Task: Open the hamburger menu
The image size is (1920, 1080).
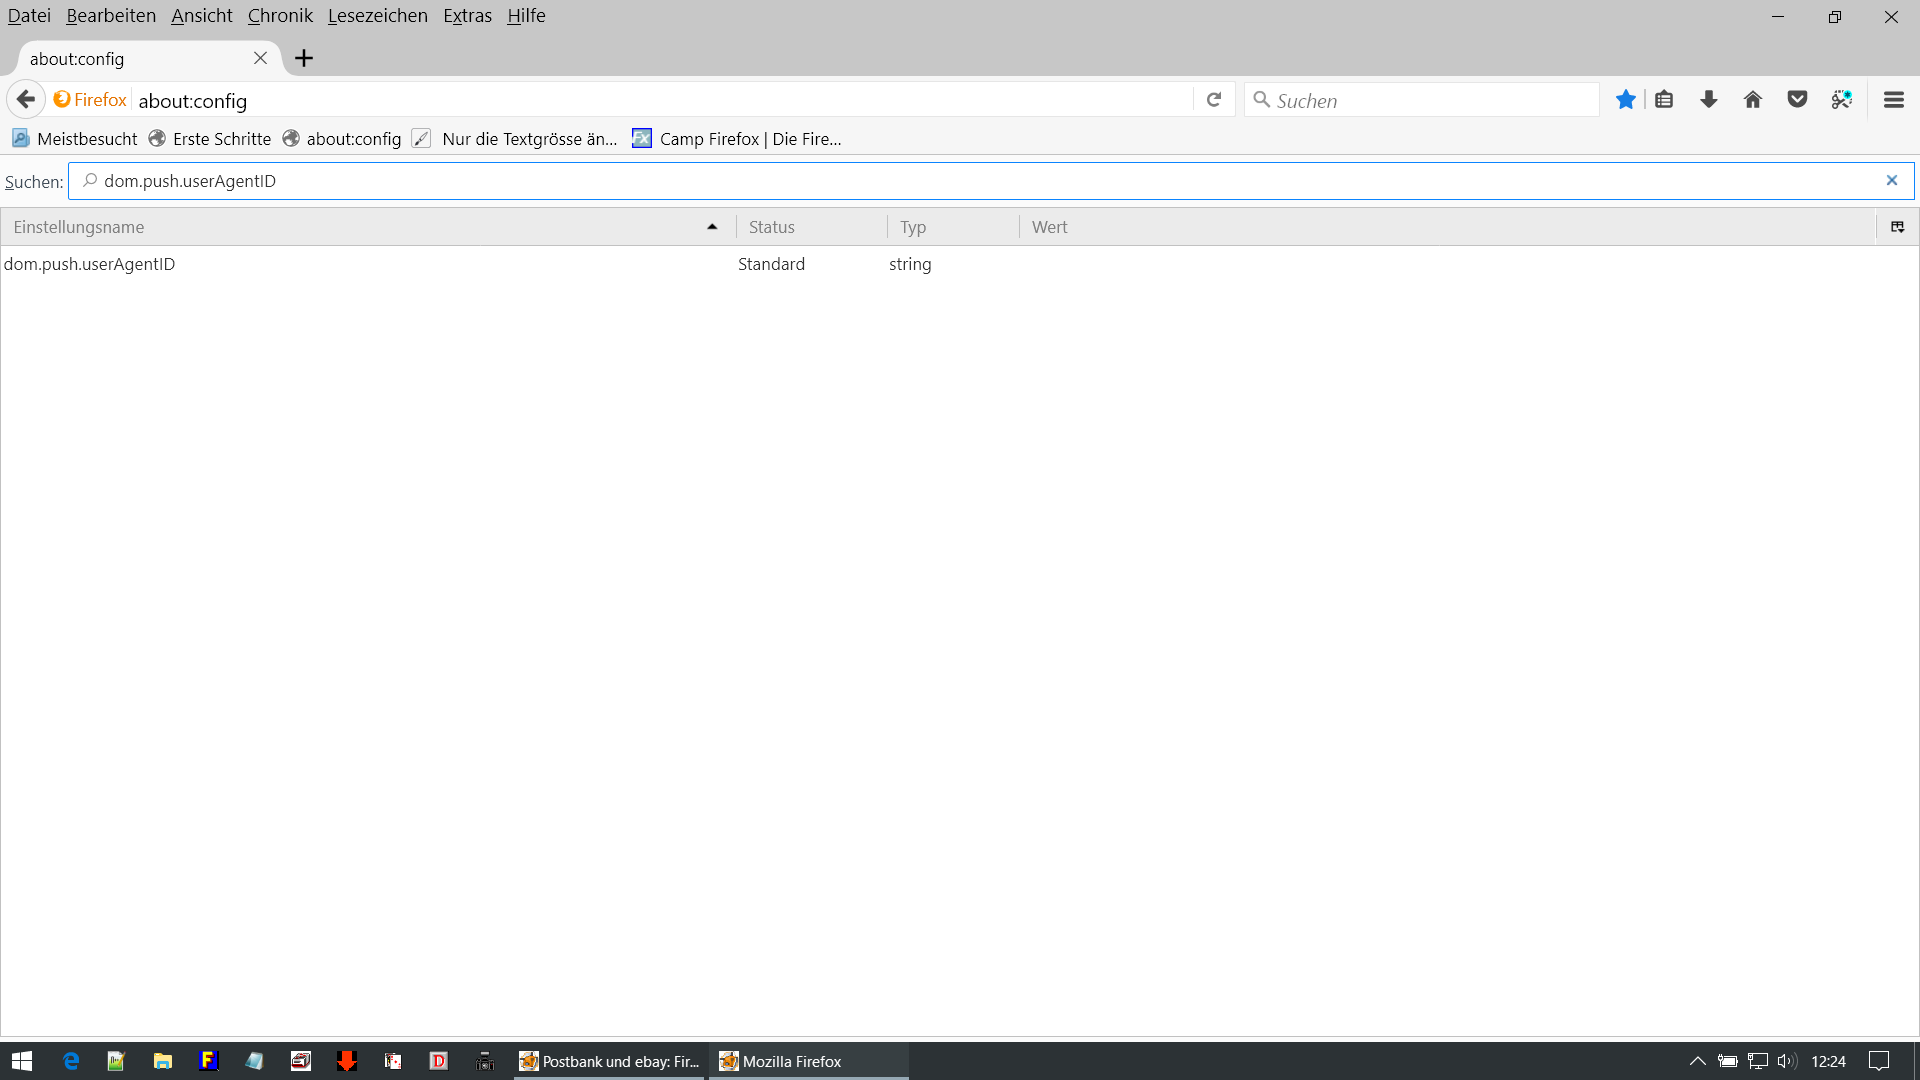Action: (1893, 100)
